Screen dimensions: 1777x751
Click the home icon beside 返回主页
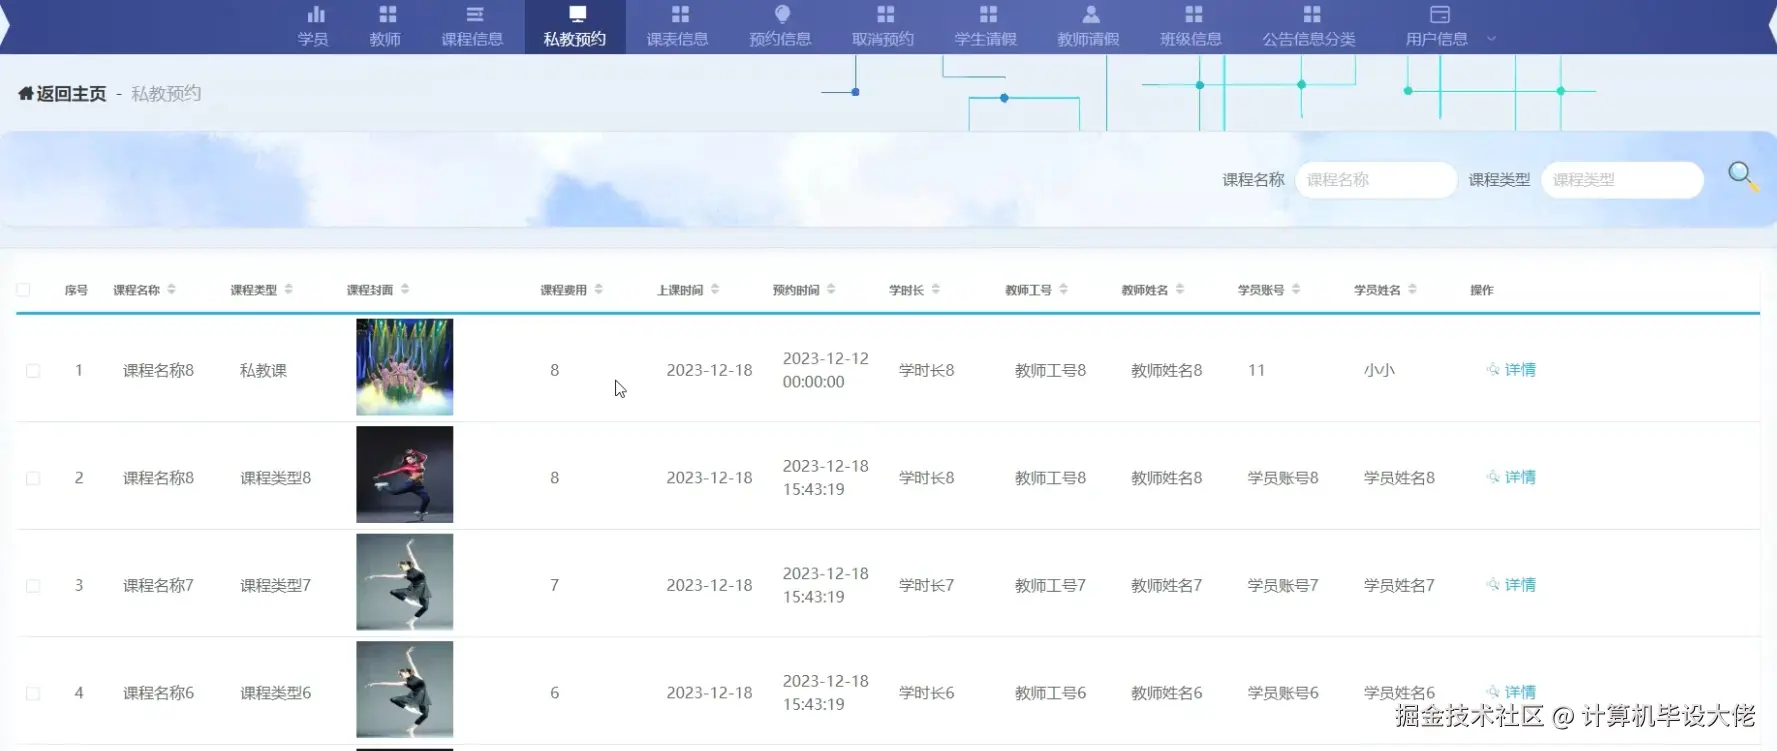[25, 93]
